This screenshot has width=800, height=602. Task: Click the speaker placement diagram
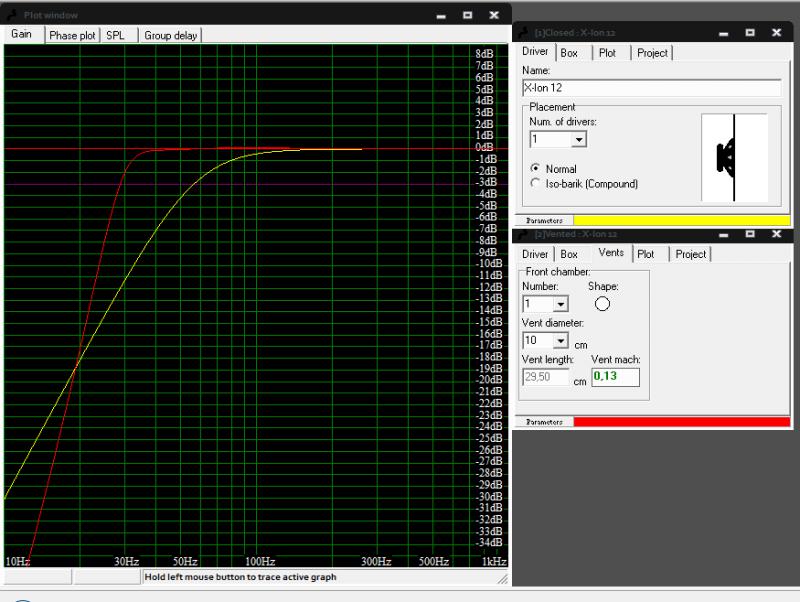(x=734, y=157)
